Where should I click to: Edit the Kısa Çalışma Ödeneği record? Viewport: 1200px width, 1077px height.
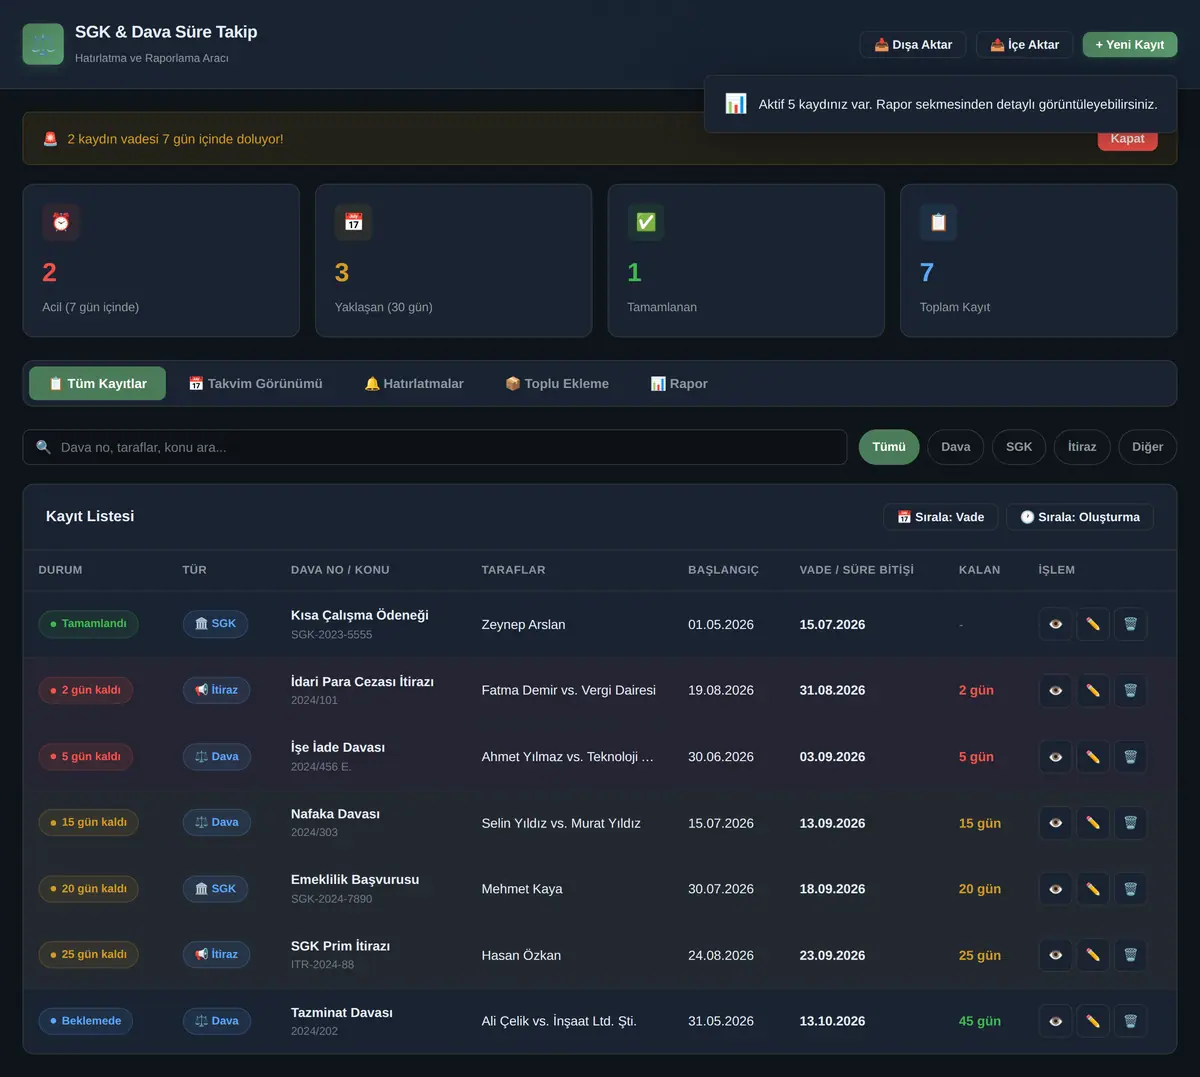tap(1093, 624)
